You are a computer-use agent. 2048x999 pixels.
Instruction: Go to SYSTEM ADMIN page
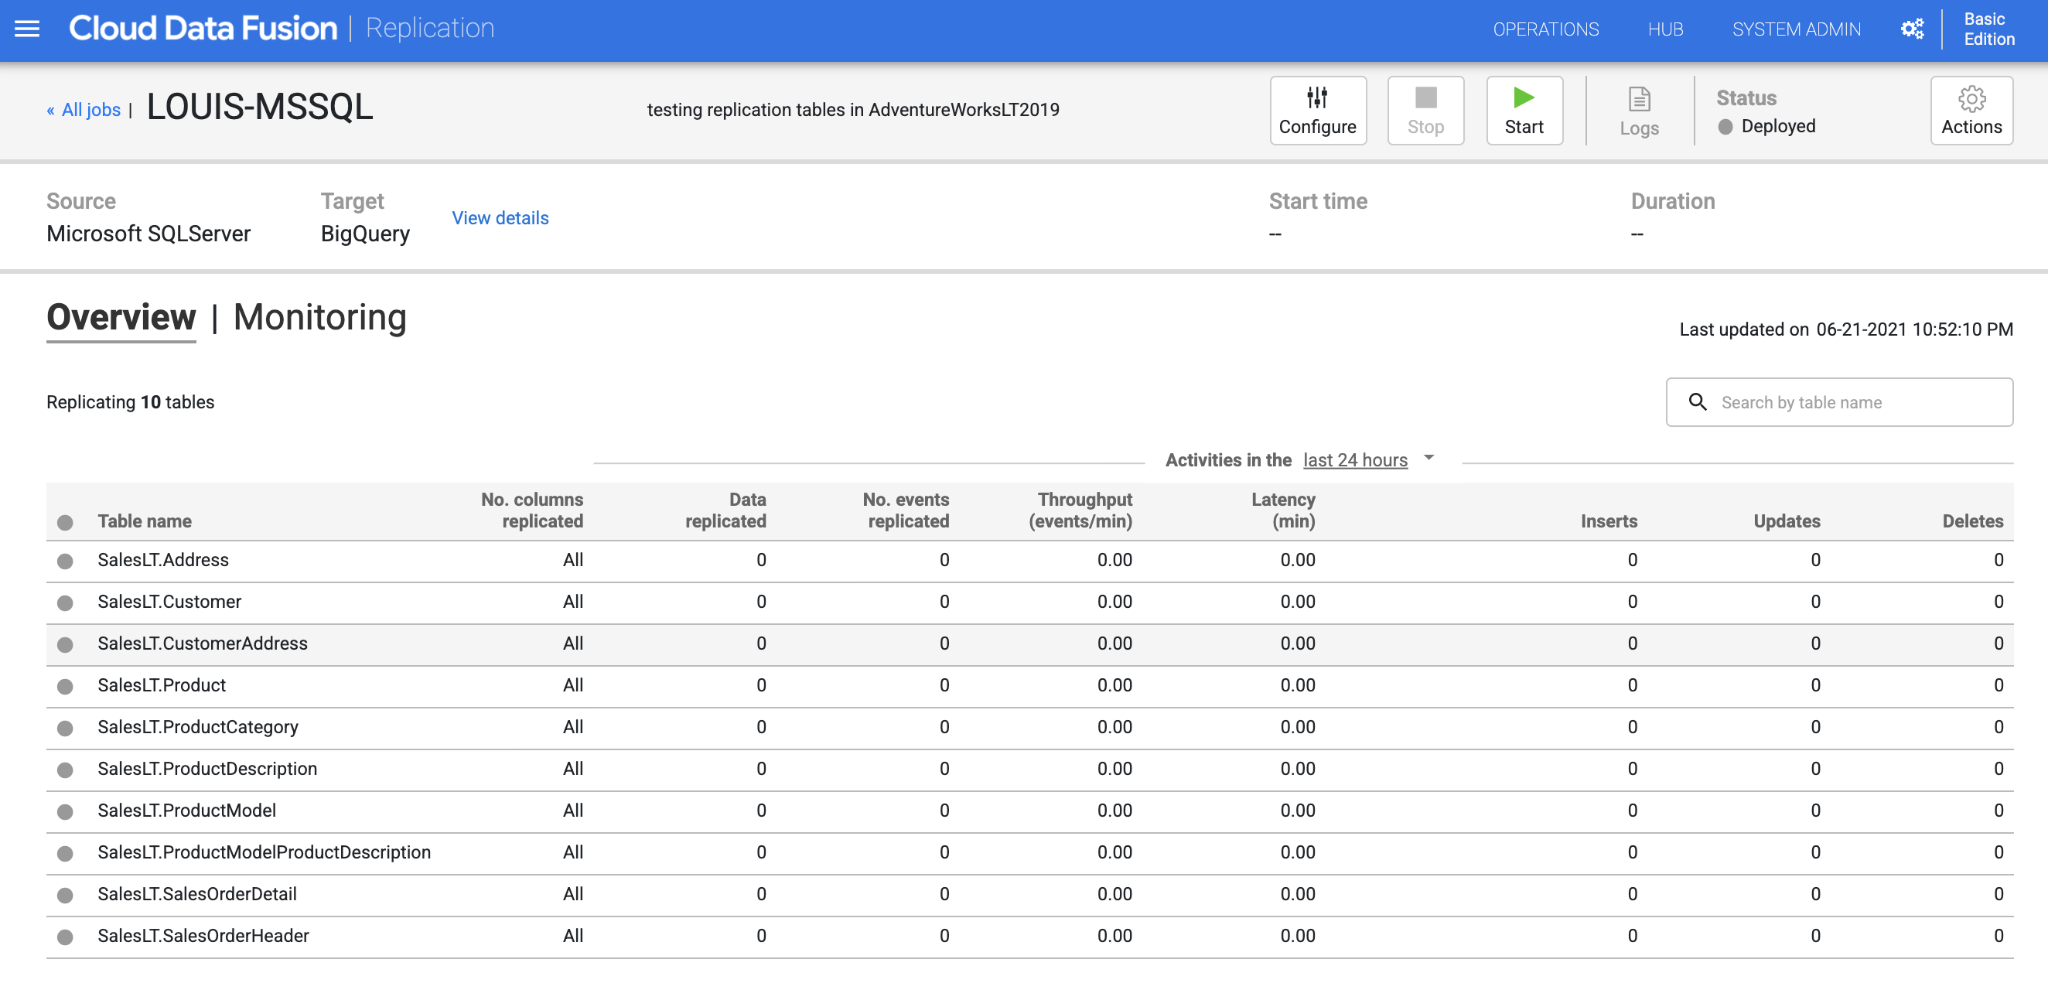(x=1796, y=30)
